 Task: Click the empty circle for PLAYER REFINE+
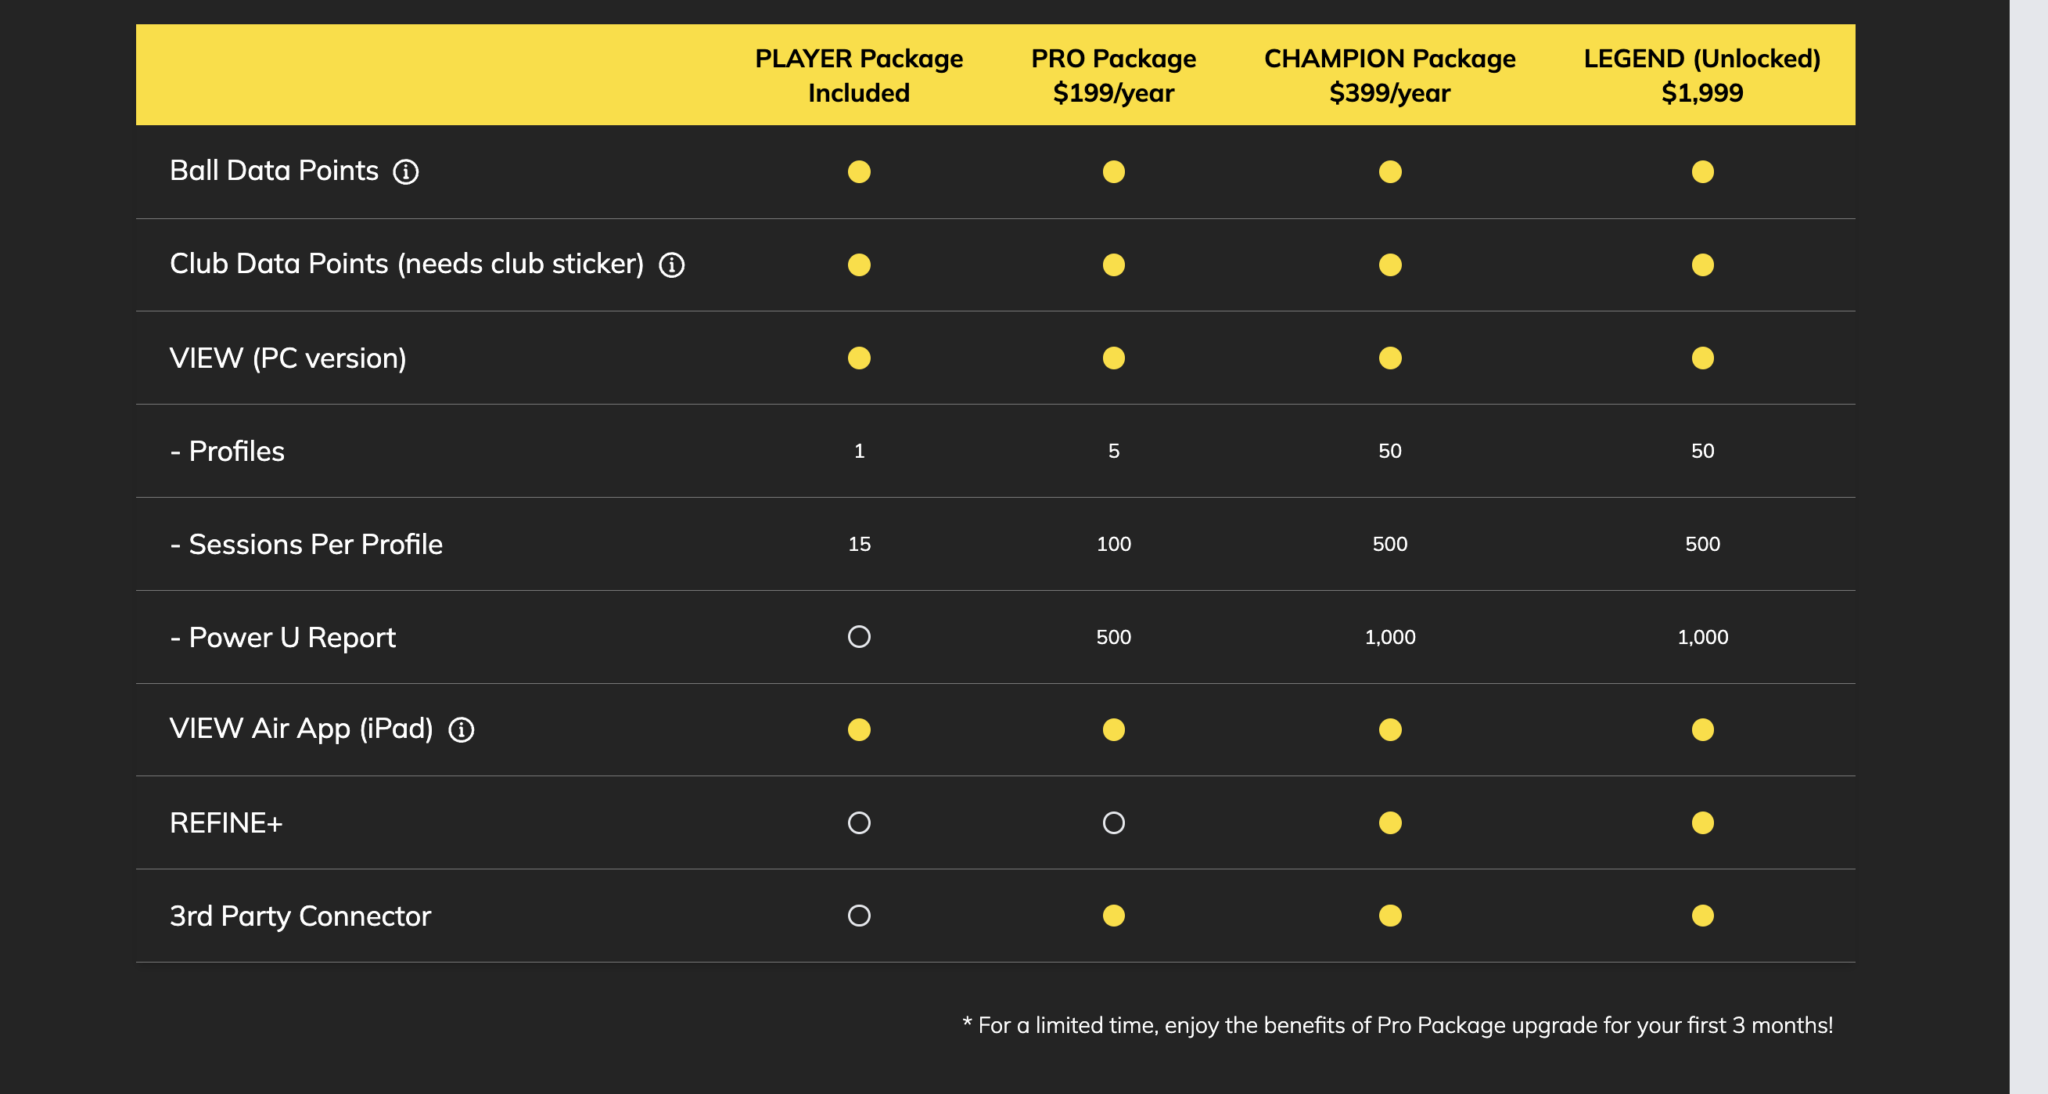pos(859,823)
